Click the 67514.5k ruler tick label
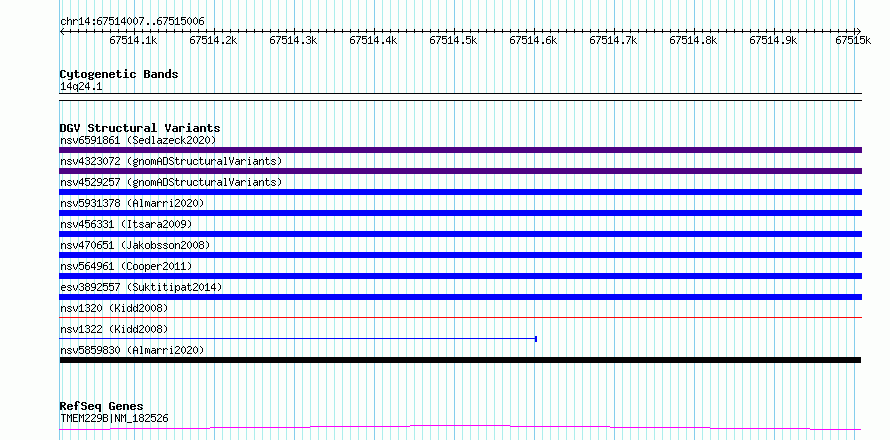Viewport: 890px width, 440px height. click(x=454, y=40)
